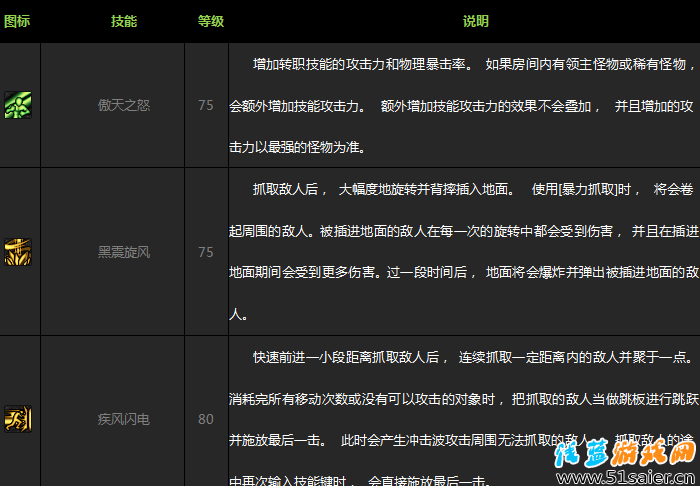This screenshot has height=486, width=700.
Task: Click the 图标 column header
Action: click(17, 21)
